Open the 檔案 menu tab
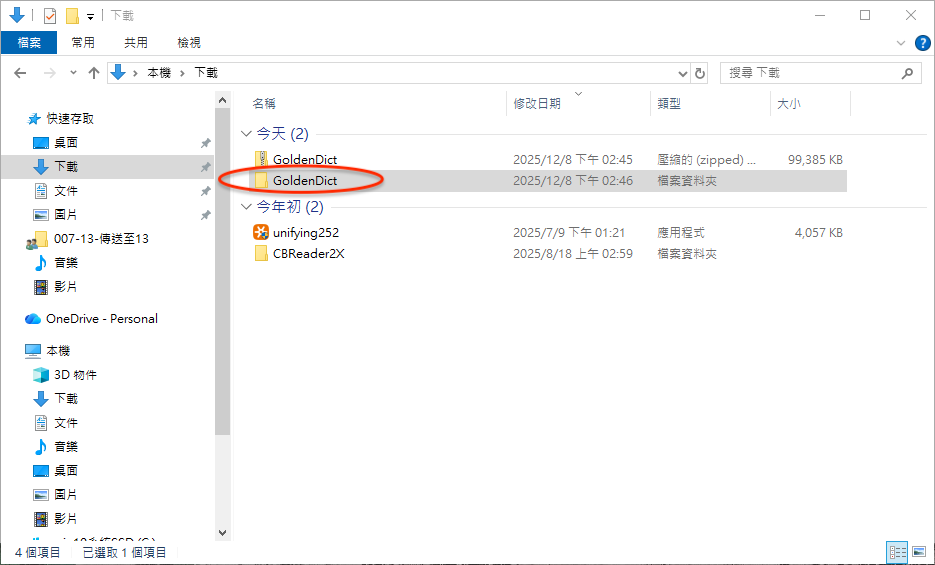The height and width of the screenshot is (565, 935). click(x=29, y=43)
